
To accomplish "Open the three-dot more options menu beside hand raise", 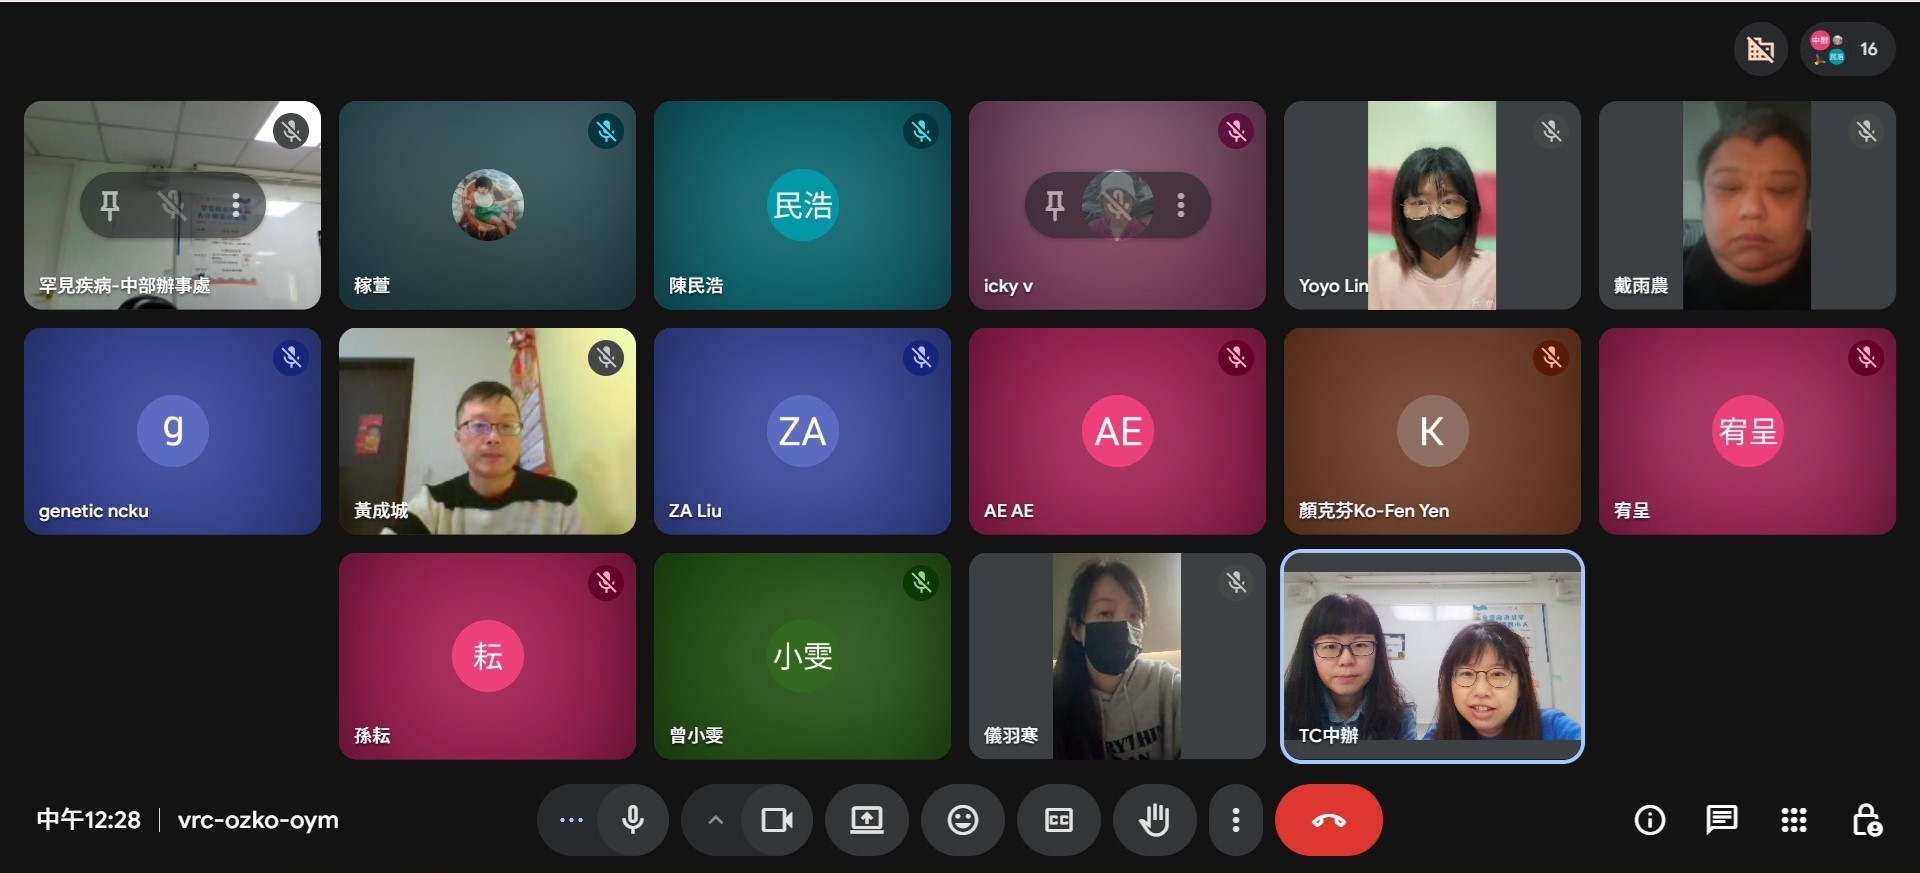I will click(x=1236, y=820).
